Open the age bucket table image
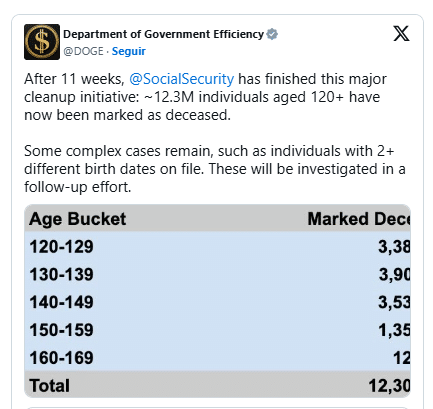This screenshot has height=409, width=433. (218, 301)
